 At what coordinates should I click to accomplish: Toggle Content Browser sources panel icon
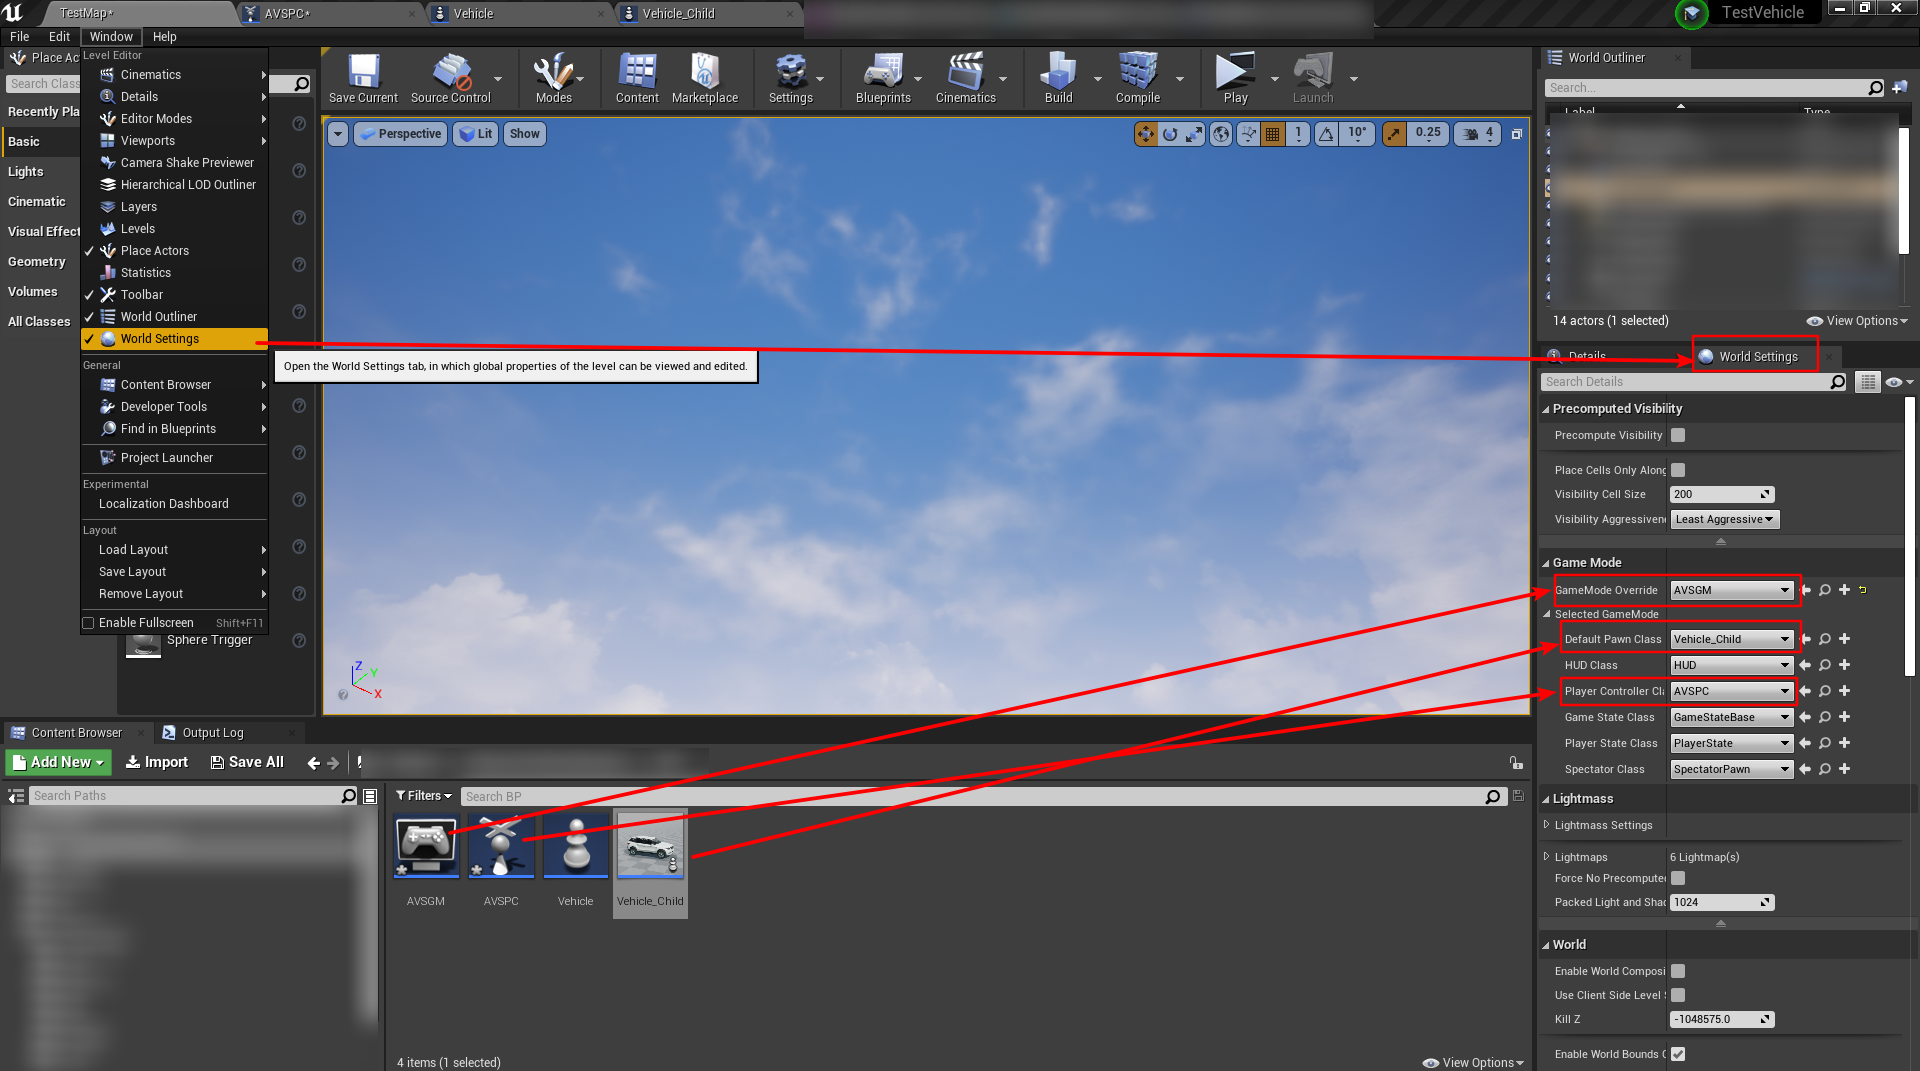pos(16,796)
